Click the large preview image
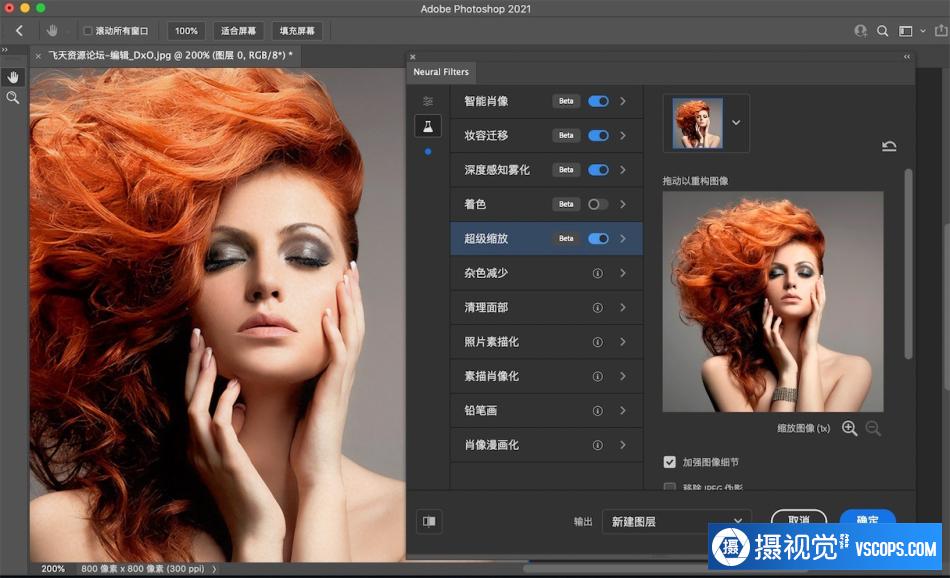 [x=772, y=302]
